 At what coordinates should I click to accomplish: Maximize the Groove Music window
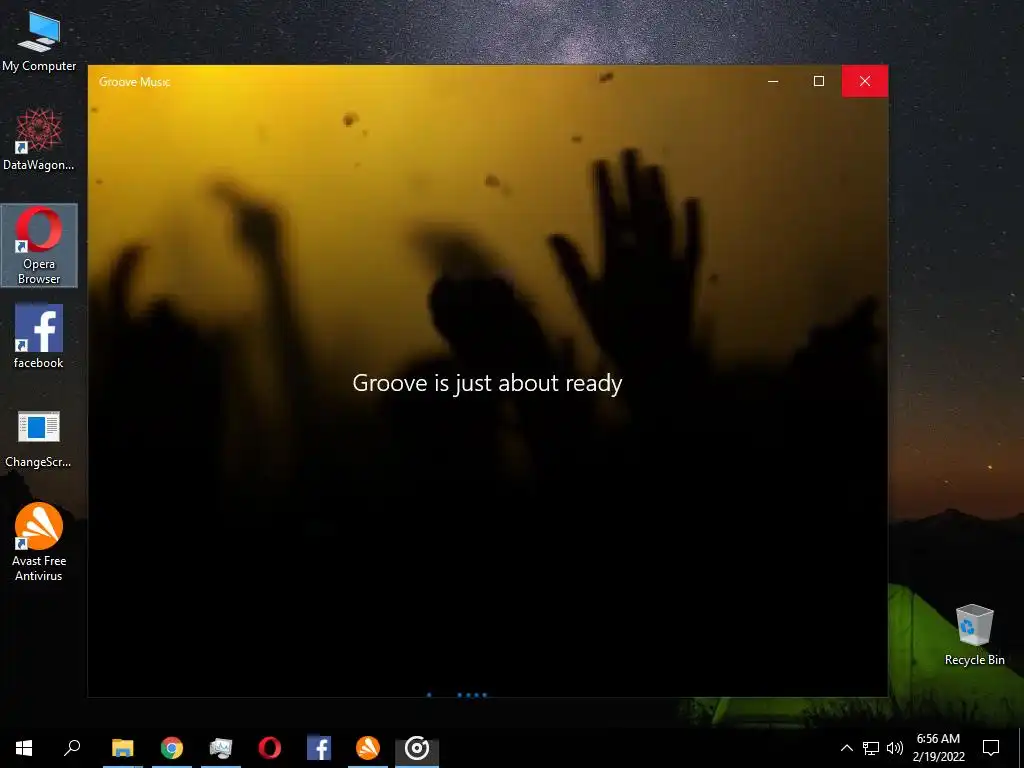(819, 81)
